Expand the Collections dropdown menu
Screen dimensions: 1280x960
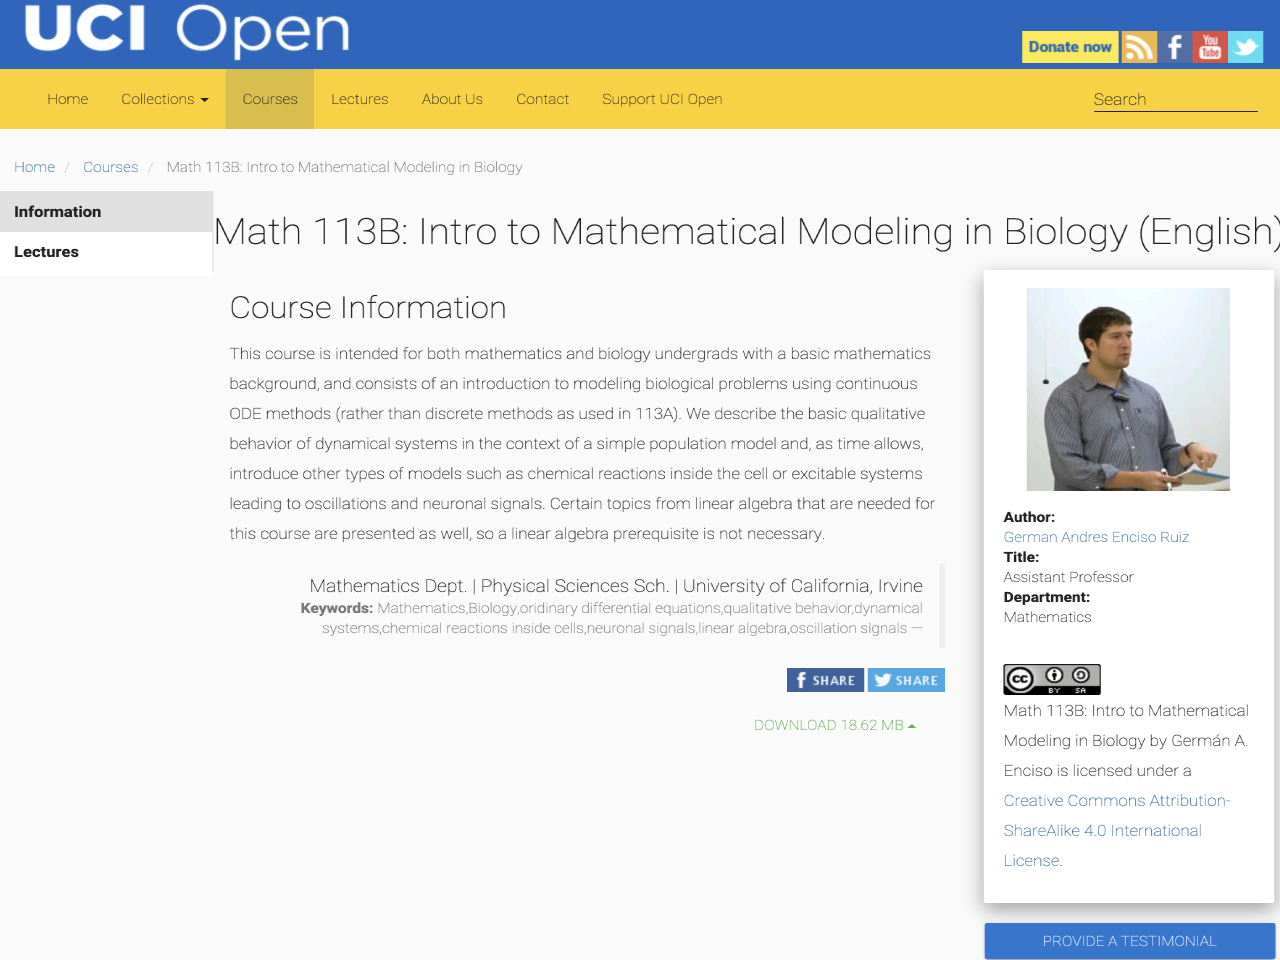(165, 99)
